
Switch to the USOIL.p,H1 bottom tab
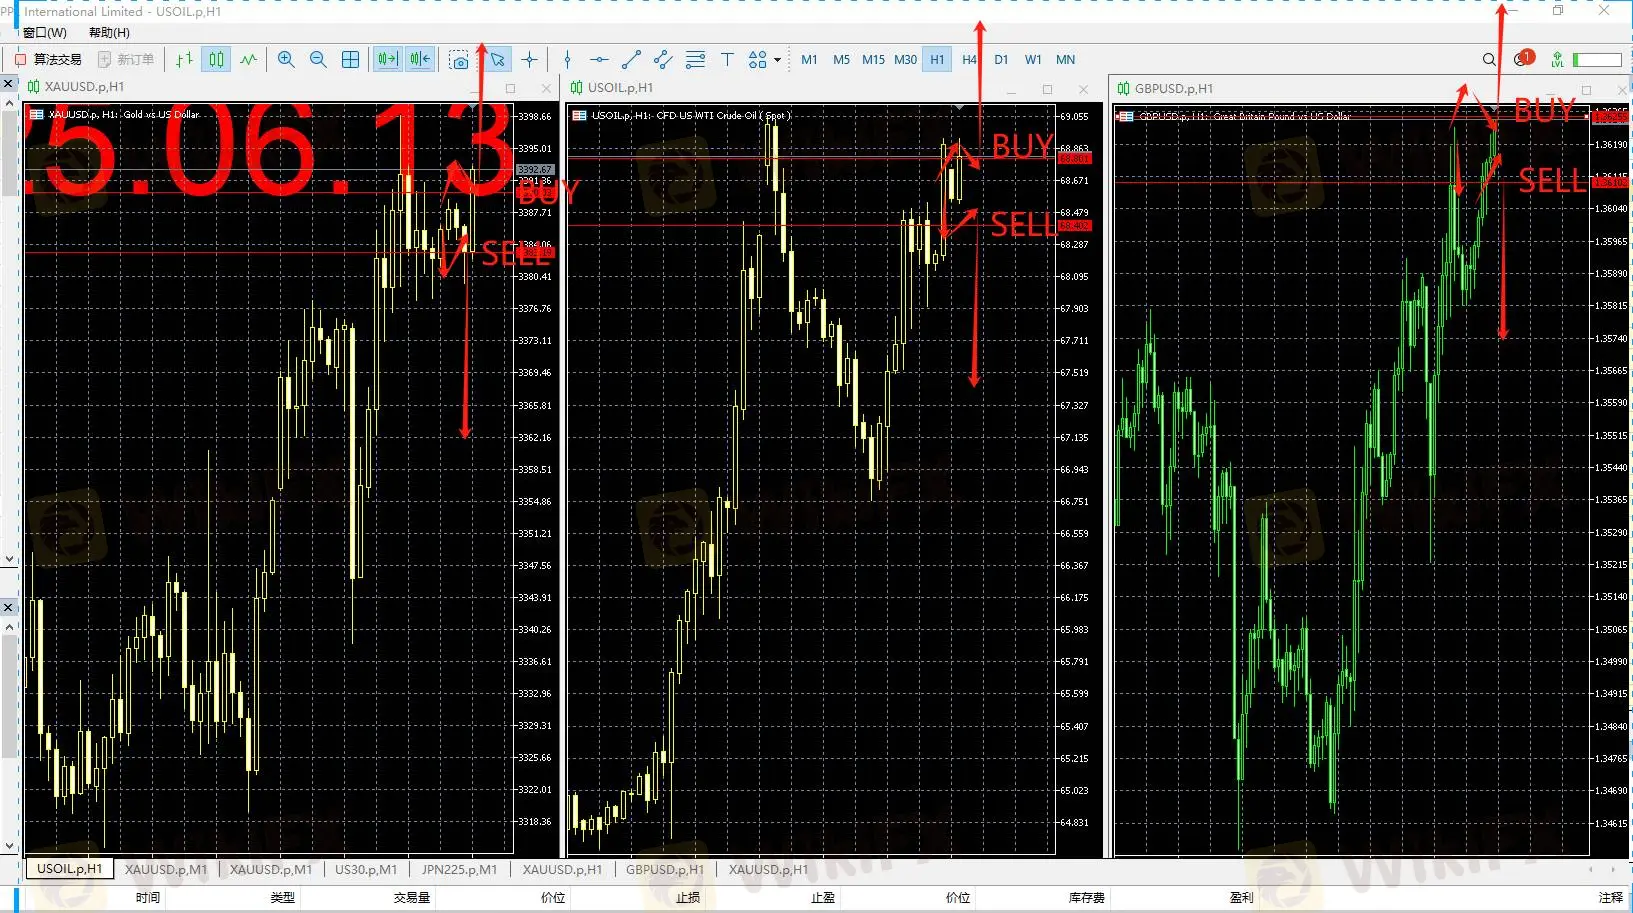click(70, 869)
